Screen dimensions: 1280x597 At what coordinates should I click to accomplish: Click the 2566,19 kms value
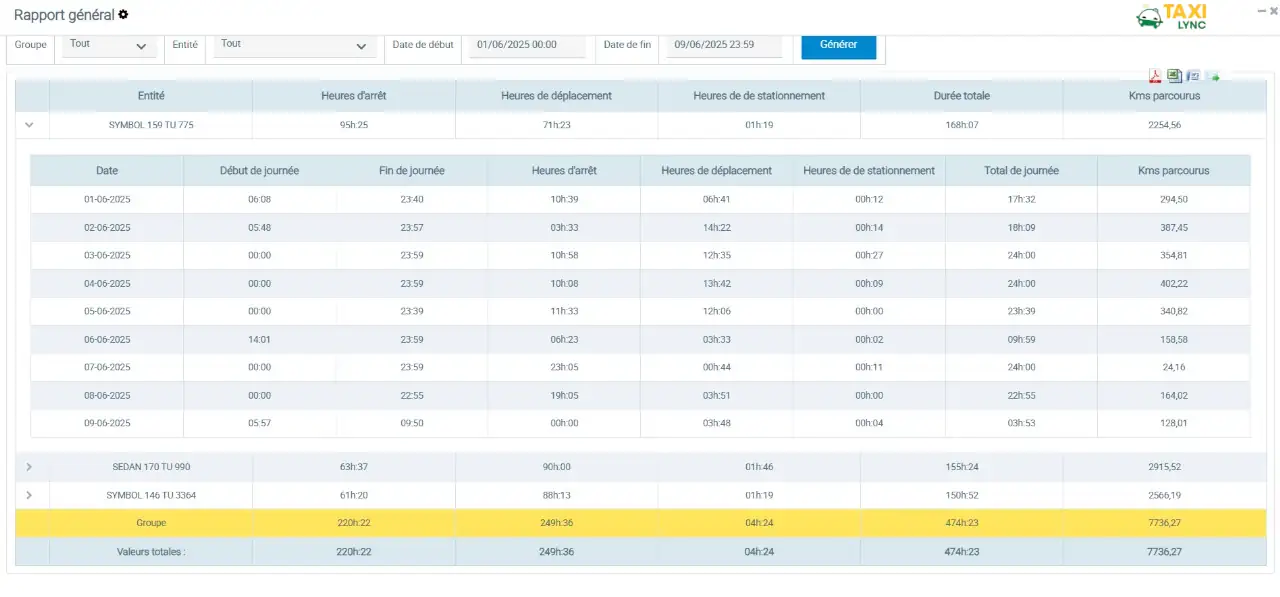pyautogui.click(x=1165, y=495)
